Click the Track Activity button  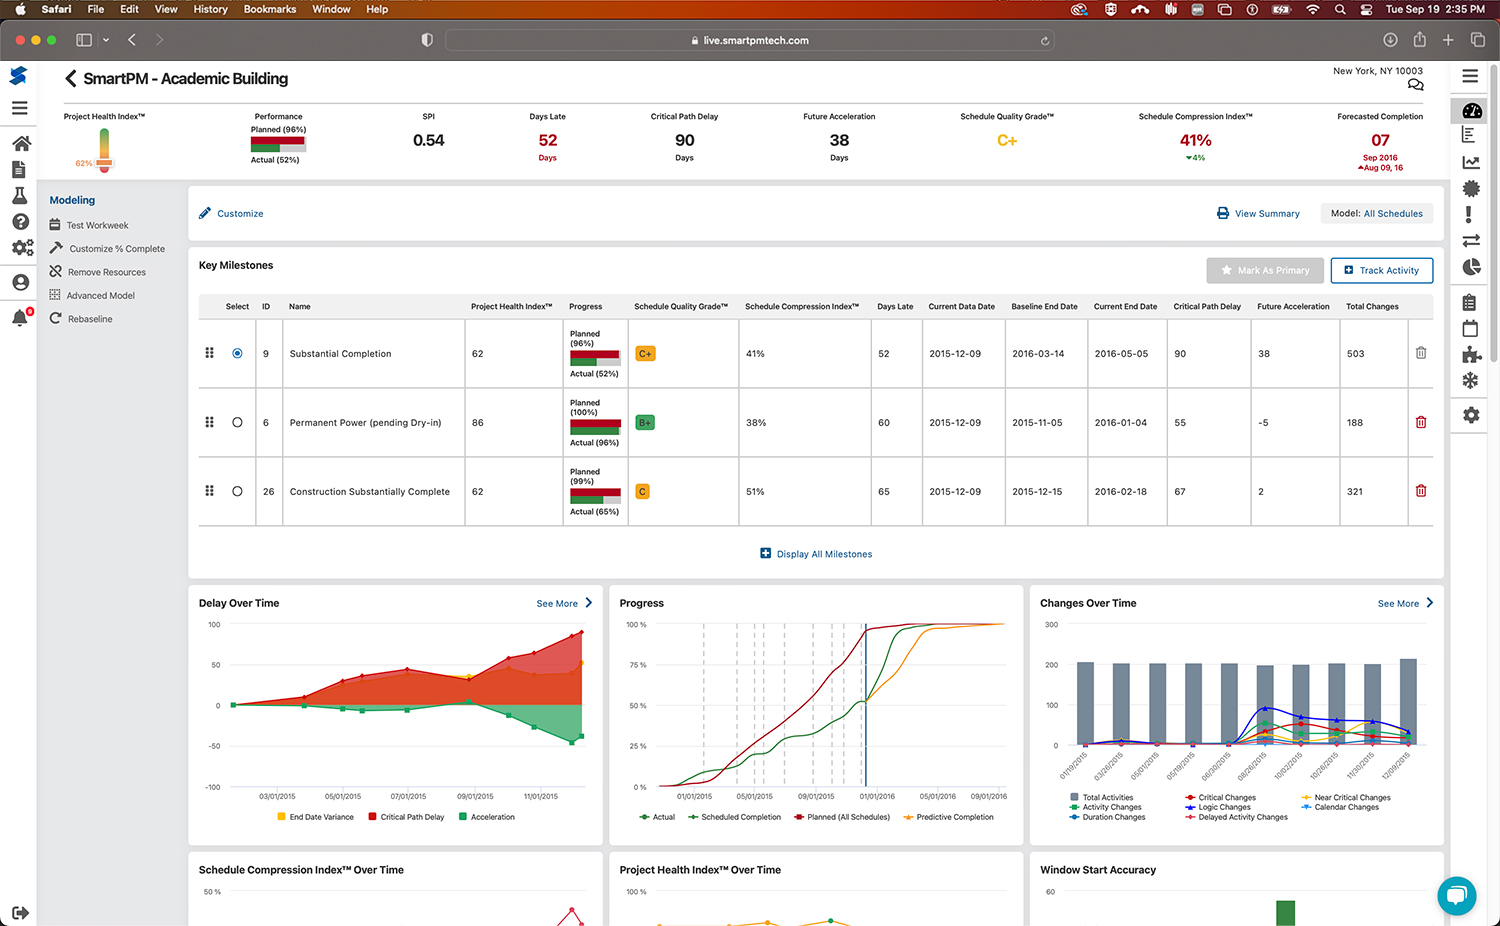tap(1381, 270)
